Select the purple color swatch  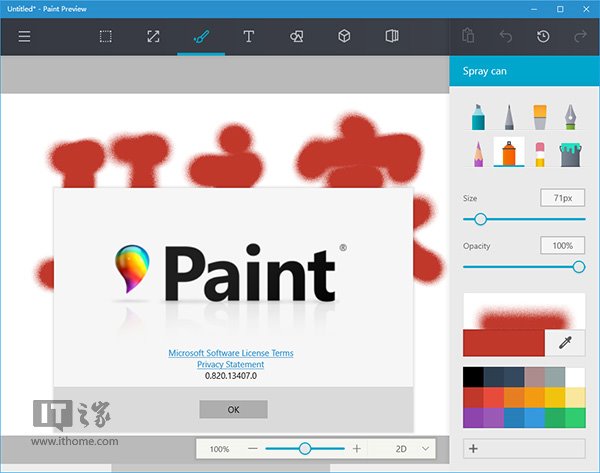tap(473, 418)
